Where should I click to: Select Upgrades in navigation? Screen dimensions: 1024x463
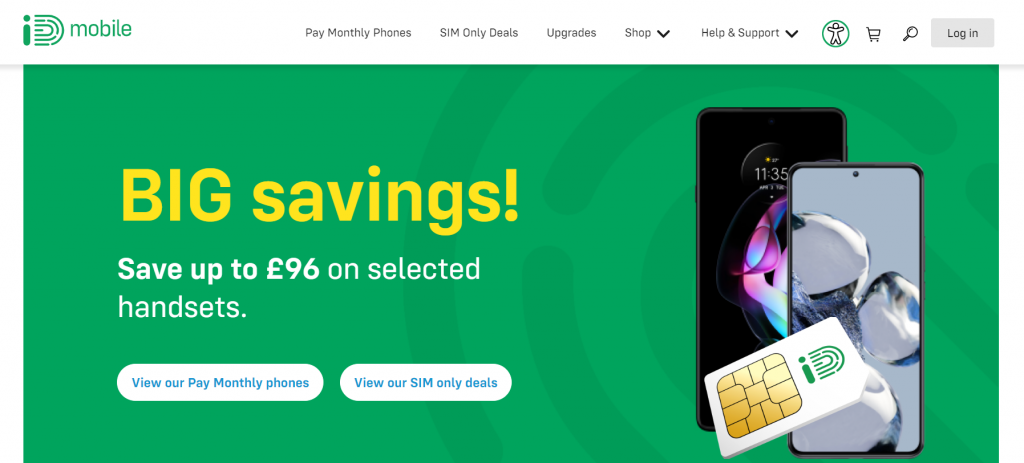tap(571, 33)
